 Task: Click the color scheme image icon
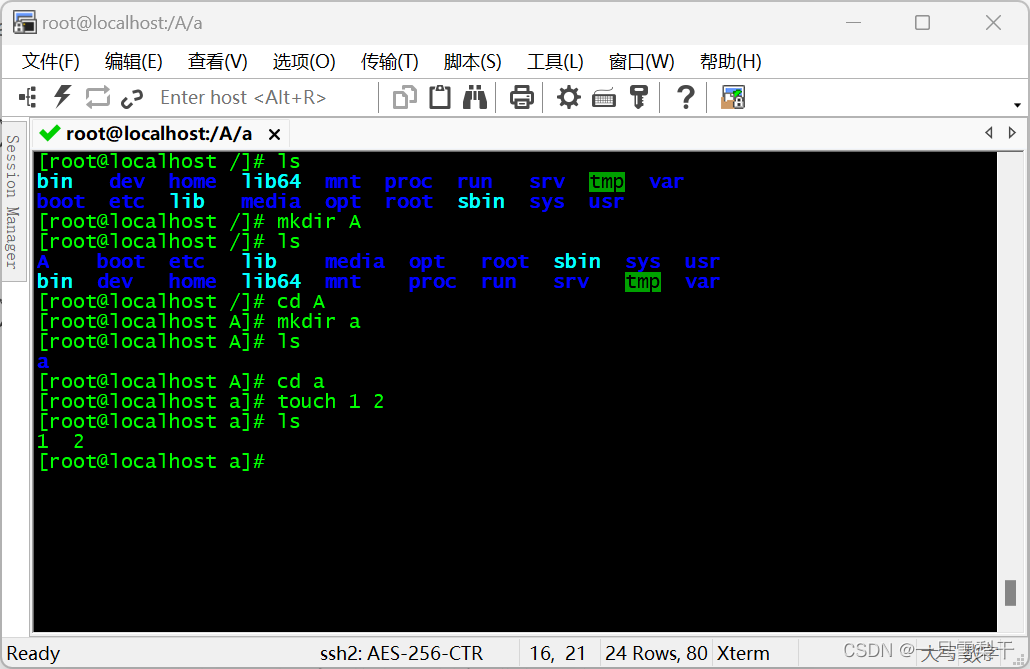[x=733, y=97]
